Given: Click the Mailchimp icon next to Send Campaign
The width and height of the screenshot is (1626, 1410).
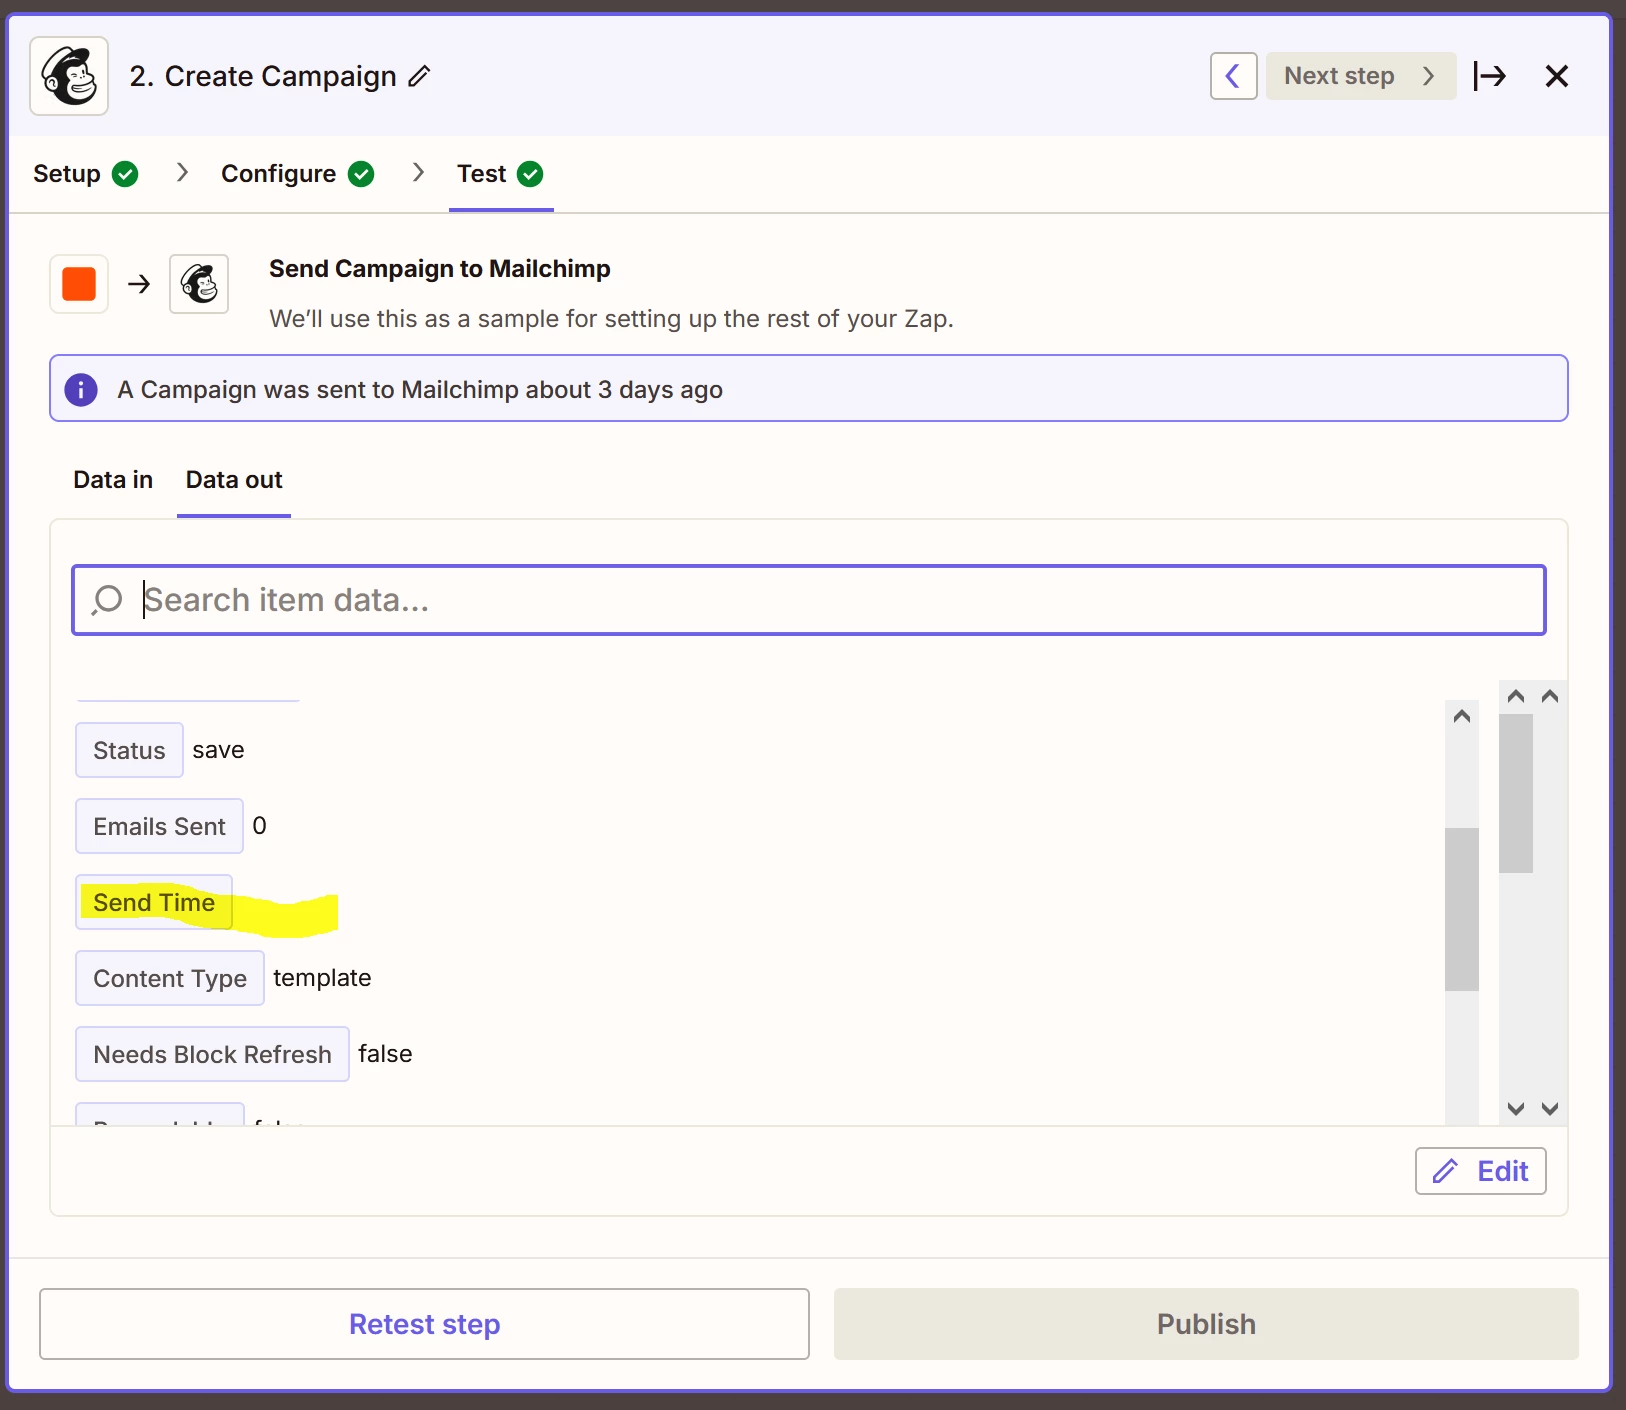Looking at the screenshot, I should click(x=199, y=284).
